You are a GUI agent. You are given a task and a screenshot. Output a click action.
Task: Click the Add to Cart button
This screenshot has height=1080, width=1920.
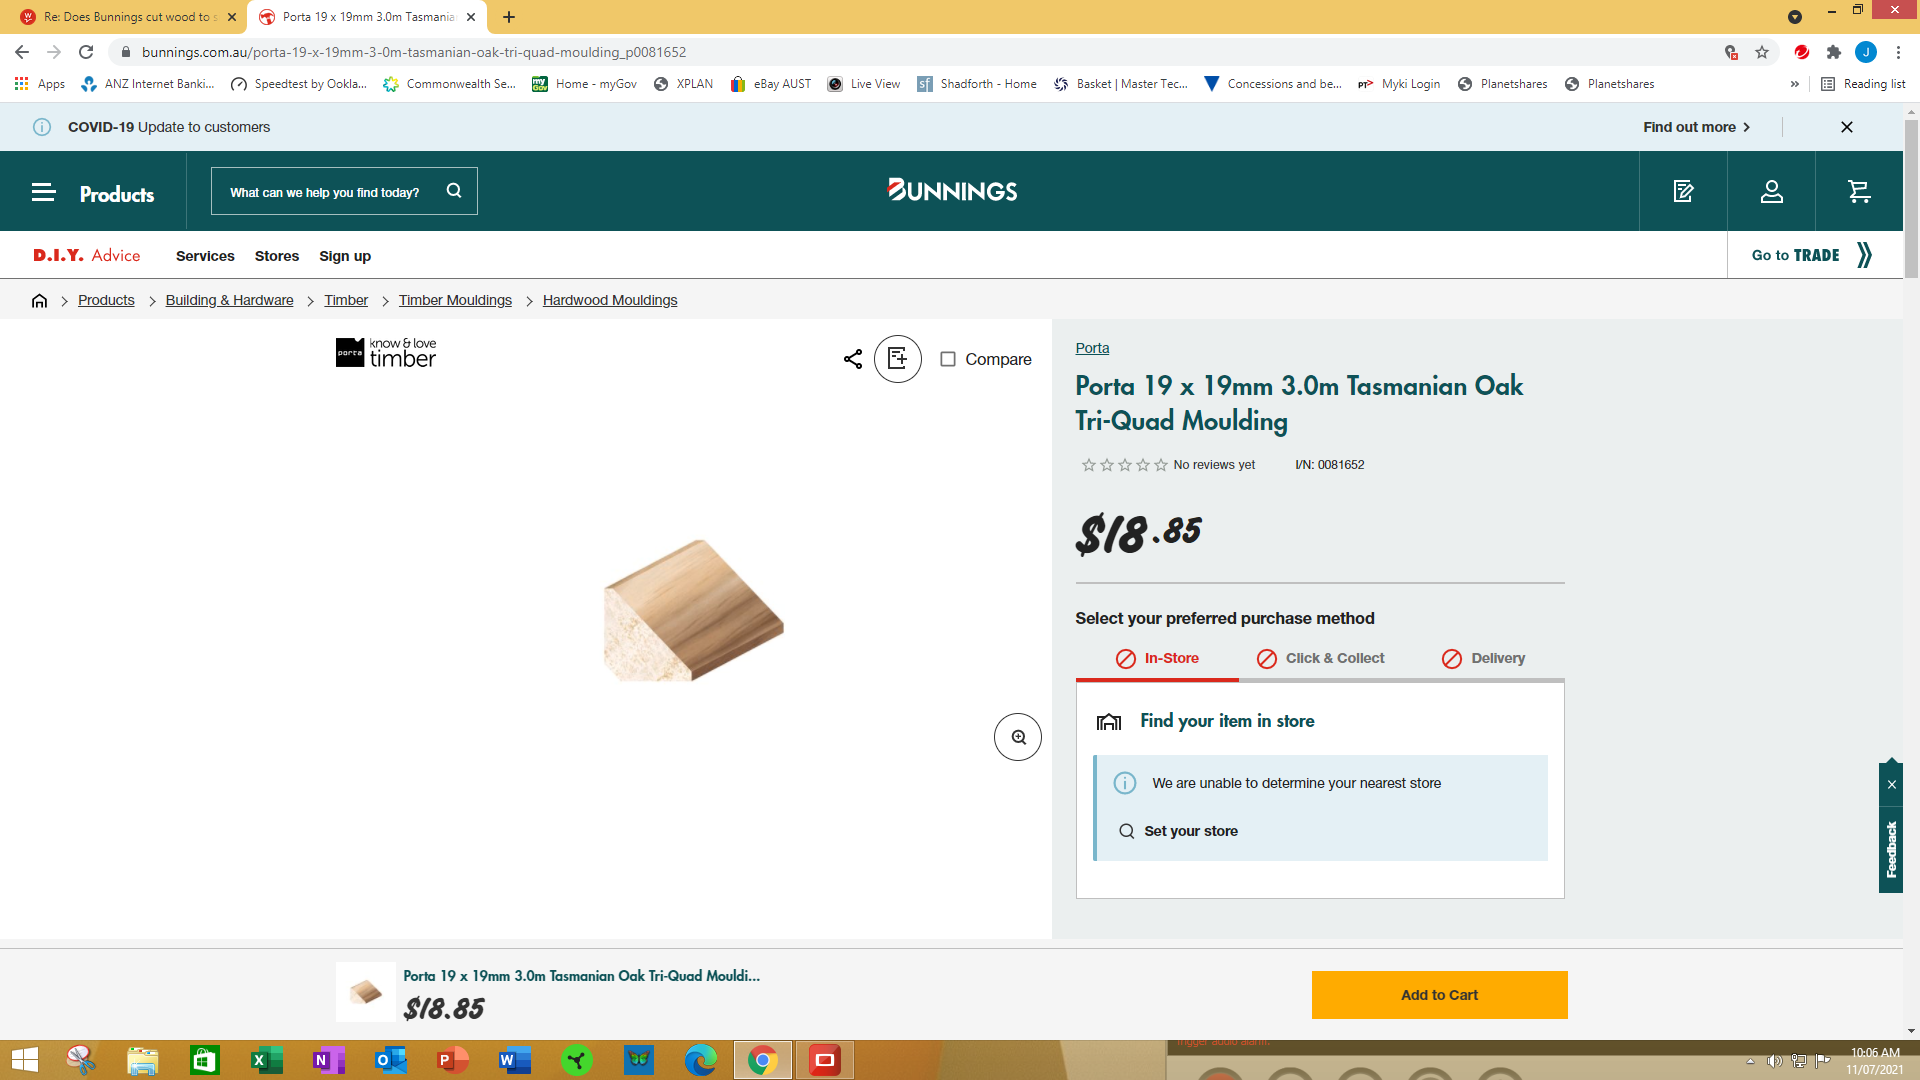1440,994
